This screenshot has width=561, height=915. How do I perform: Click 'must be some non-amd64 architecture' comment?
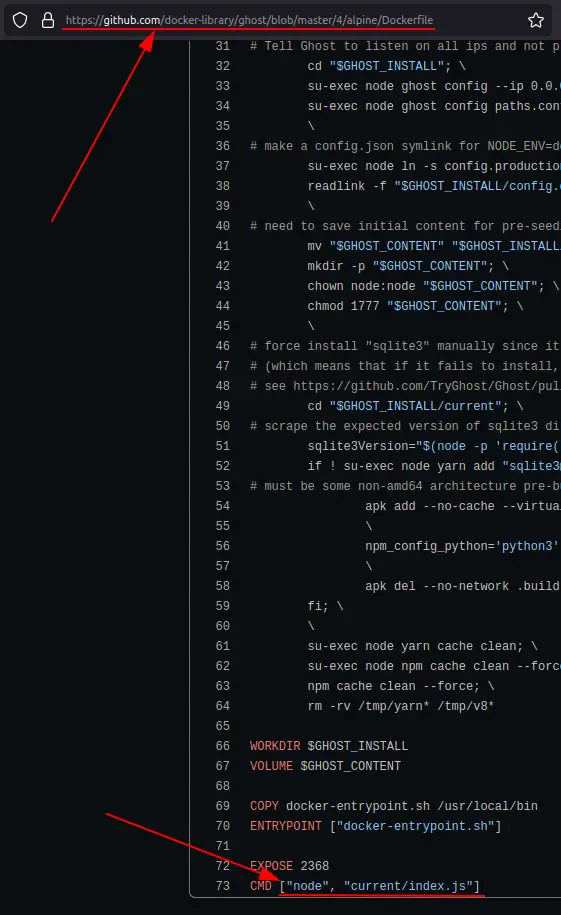pyautogui.click(x=405, y=486)
